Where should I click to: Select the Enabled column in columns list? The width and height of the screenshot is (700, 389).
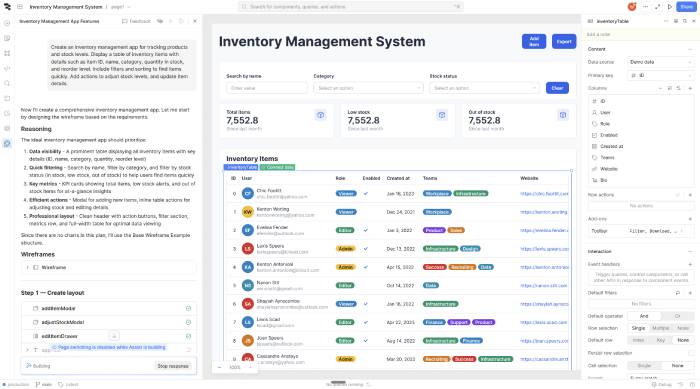click(x=641, y=135)
